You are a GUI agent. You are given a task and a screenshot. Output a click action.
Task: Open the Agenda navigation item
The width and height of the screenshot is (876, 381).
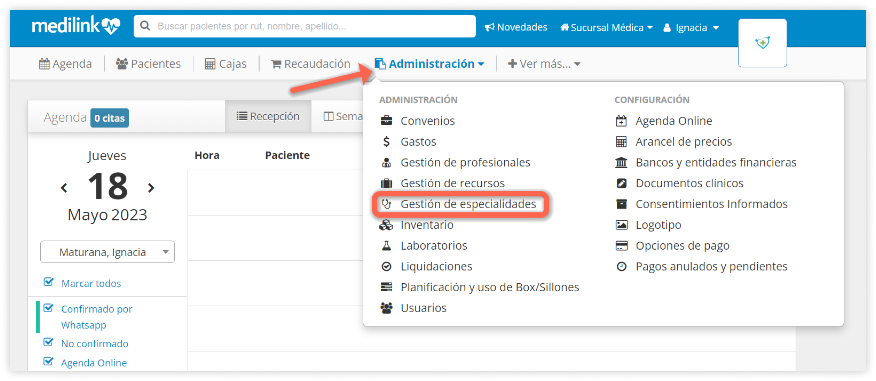coord(65,64)
